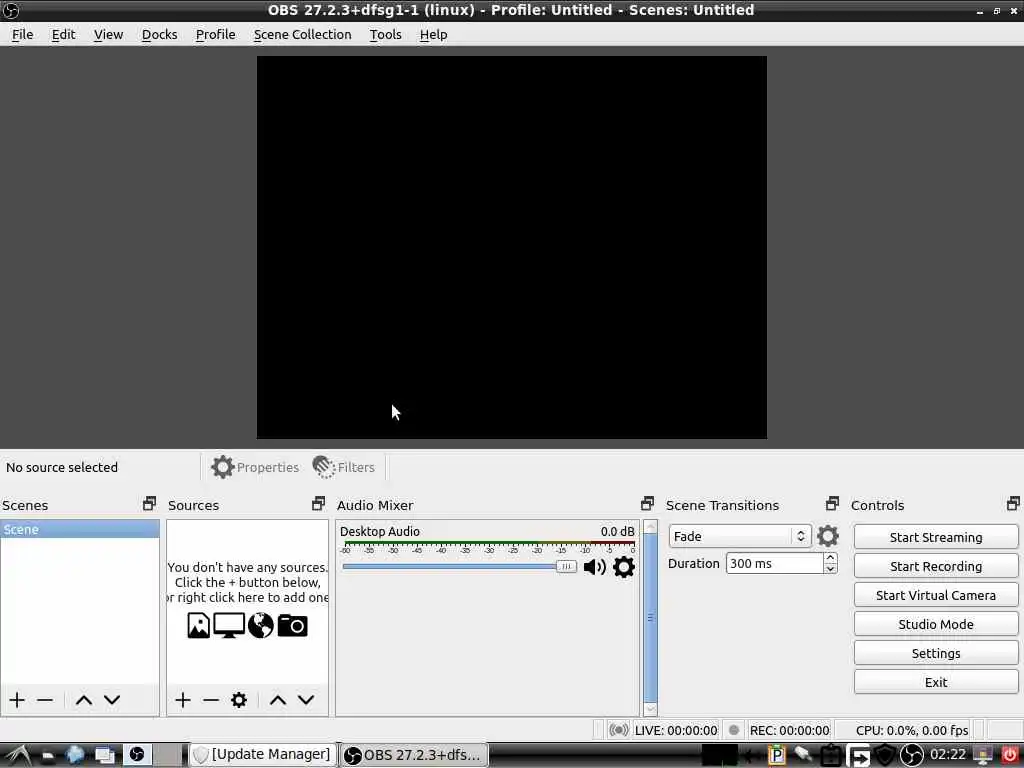
Task: Click the Audio Mixer vertical scrollbar
Action: click(650, 618)
